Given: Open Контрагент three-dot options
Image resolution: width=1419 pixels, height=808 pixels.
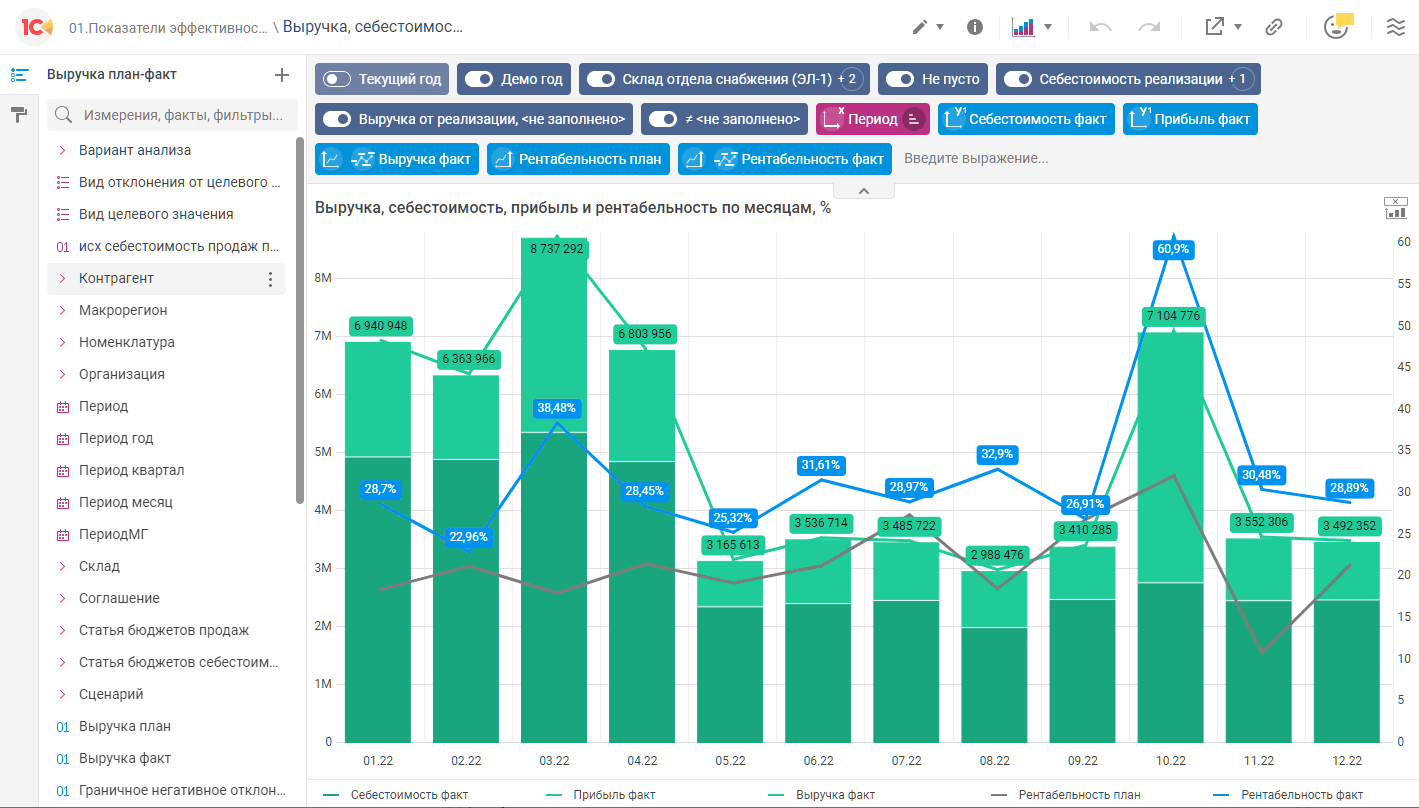Looking at the screenshot, I should click(x=270, y=279).
